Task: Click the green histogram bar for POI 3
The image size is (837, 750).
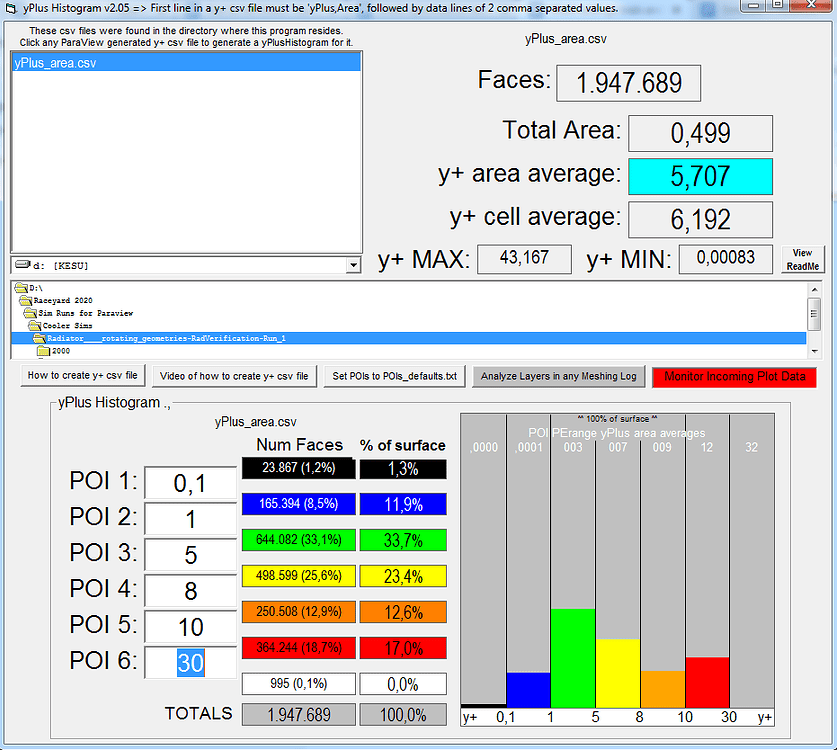Action: click(x=572, y=660)
